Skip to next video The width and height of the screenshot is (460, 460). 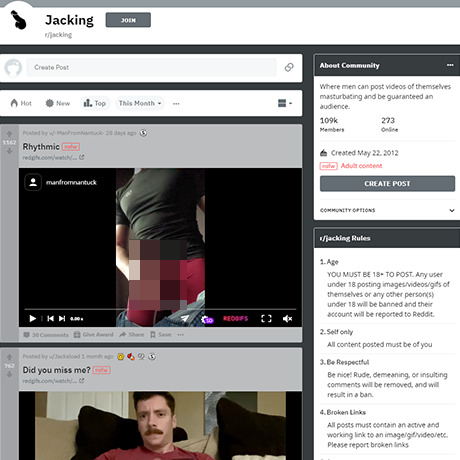[62, 319]
